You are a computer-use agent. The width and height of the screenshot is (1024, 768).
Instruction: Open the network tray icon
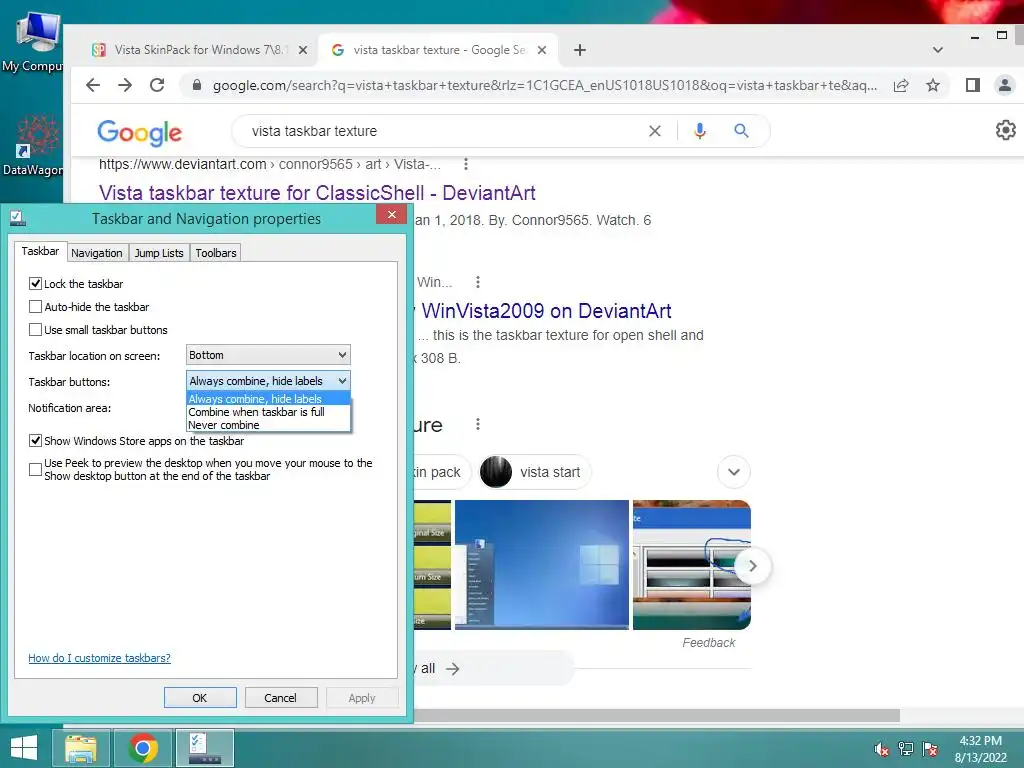[x=906, y=749]
